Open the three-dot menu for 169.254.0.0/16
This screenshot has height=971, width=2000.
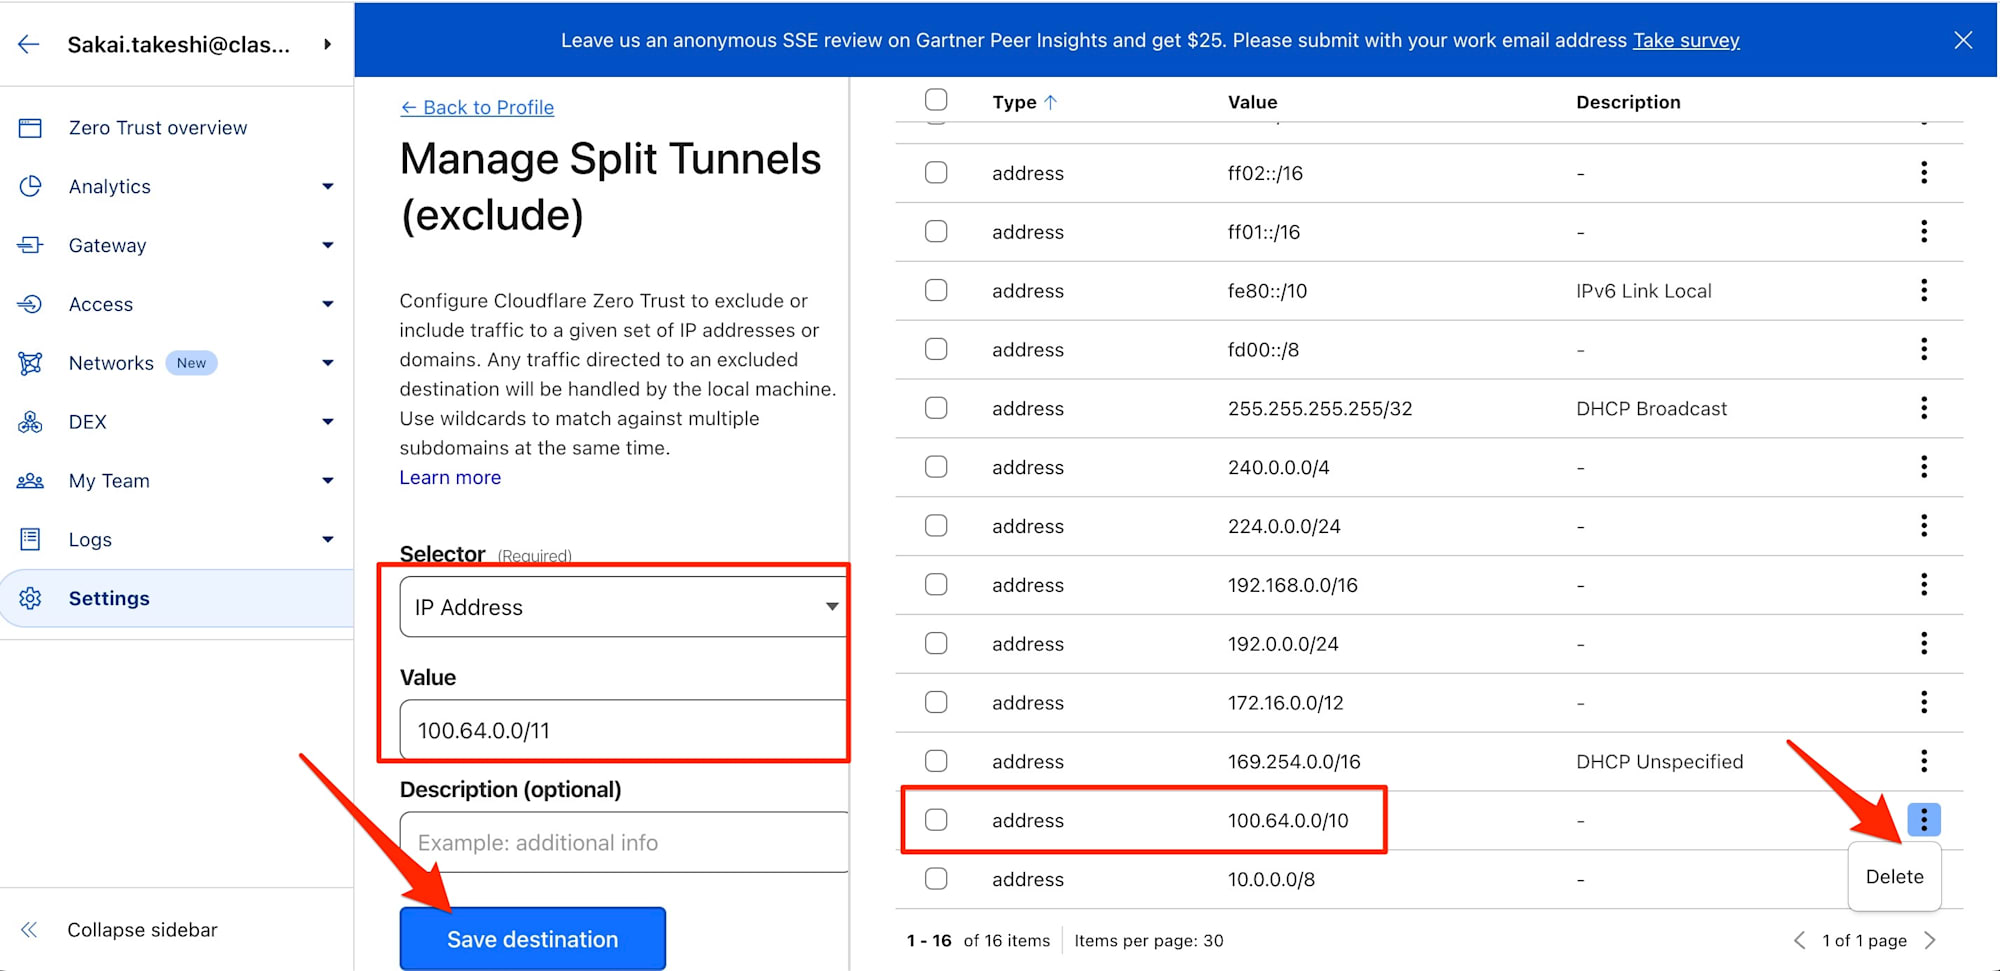pos(1924,761)
